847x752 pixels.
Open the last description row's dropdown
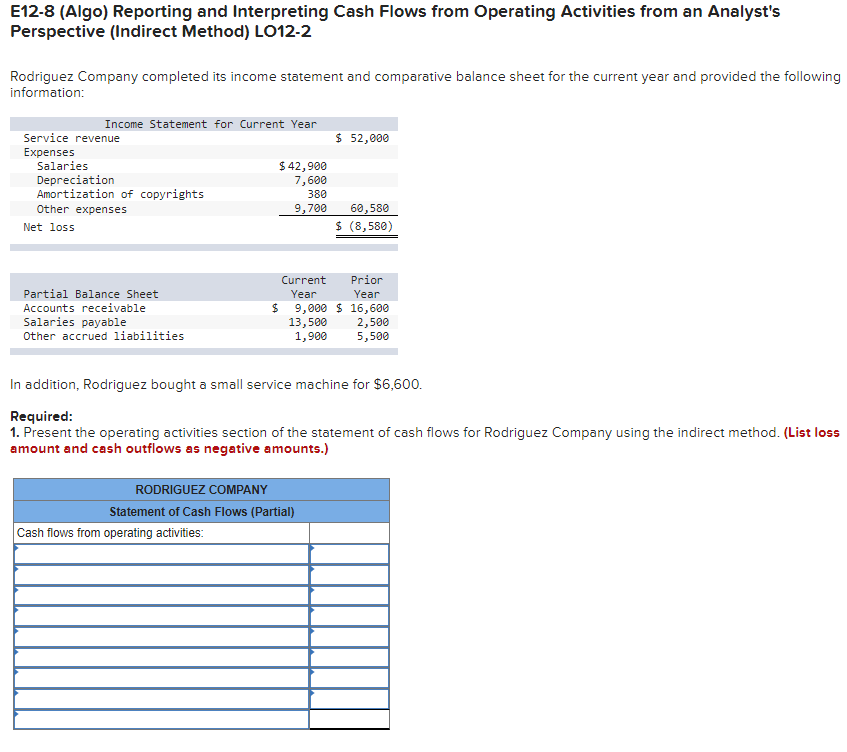click(160, 718)
